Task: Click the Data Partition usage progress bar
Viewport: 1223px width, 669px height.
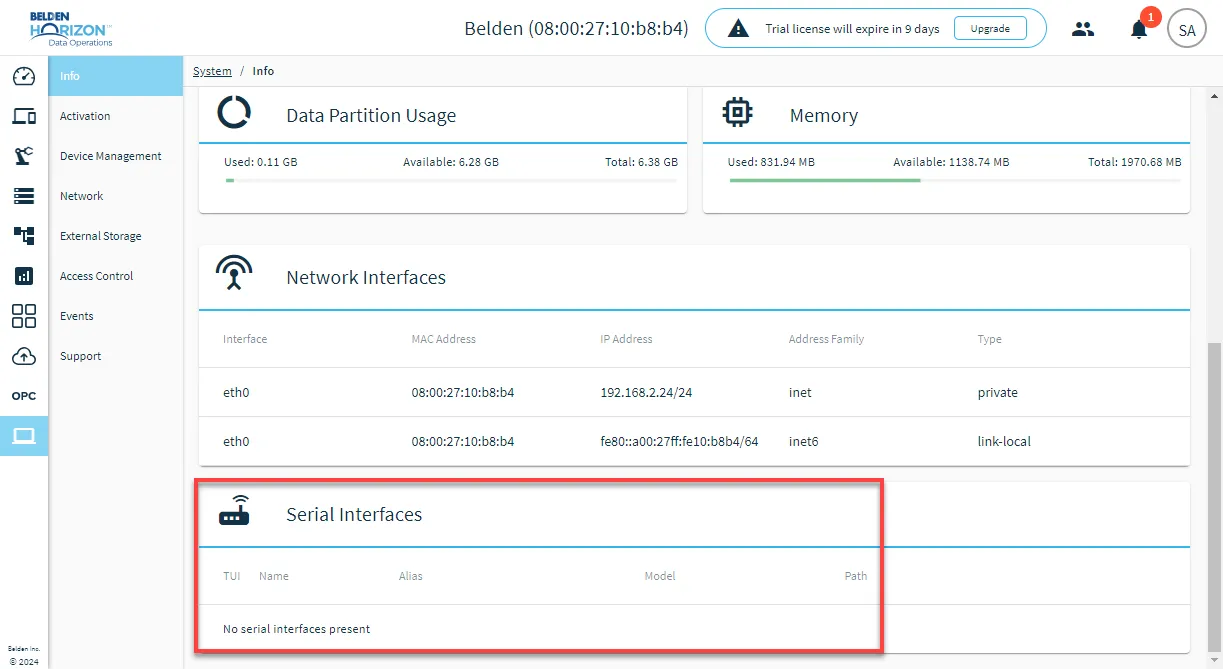Action: tap(451, 180)
